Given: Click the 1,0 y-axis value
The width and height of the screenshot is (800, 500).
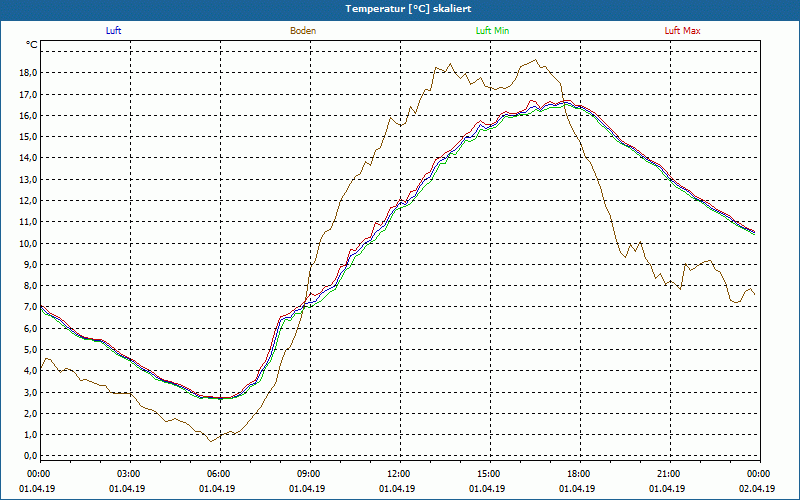Looking at the screenshot, I should (31, 434).
